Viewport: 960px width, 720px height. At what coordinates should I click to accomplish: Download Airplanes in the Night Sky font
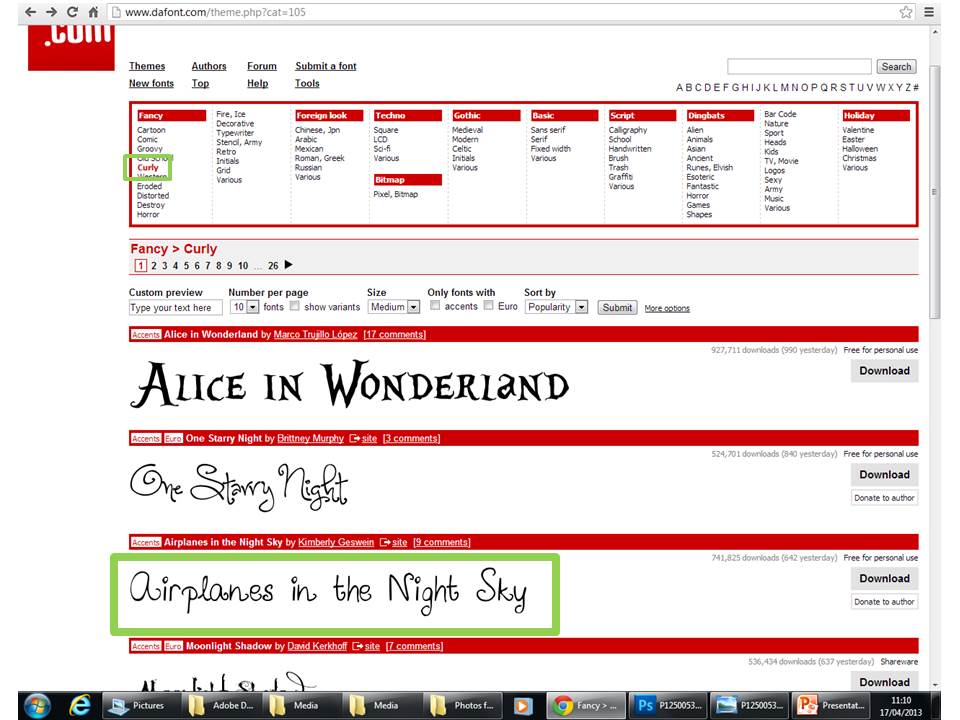(885, 579)
